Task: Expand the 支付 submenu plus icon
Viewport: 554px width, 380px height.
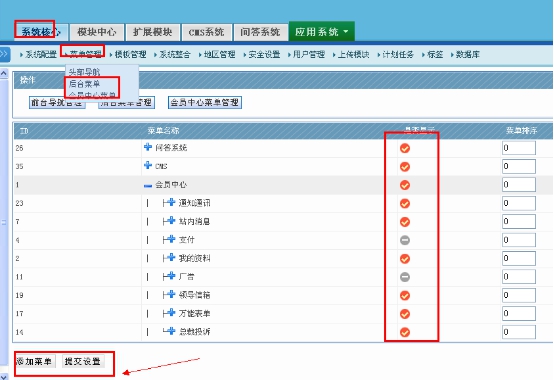Action: click(171, 239)
